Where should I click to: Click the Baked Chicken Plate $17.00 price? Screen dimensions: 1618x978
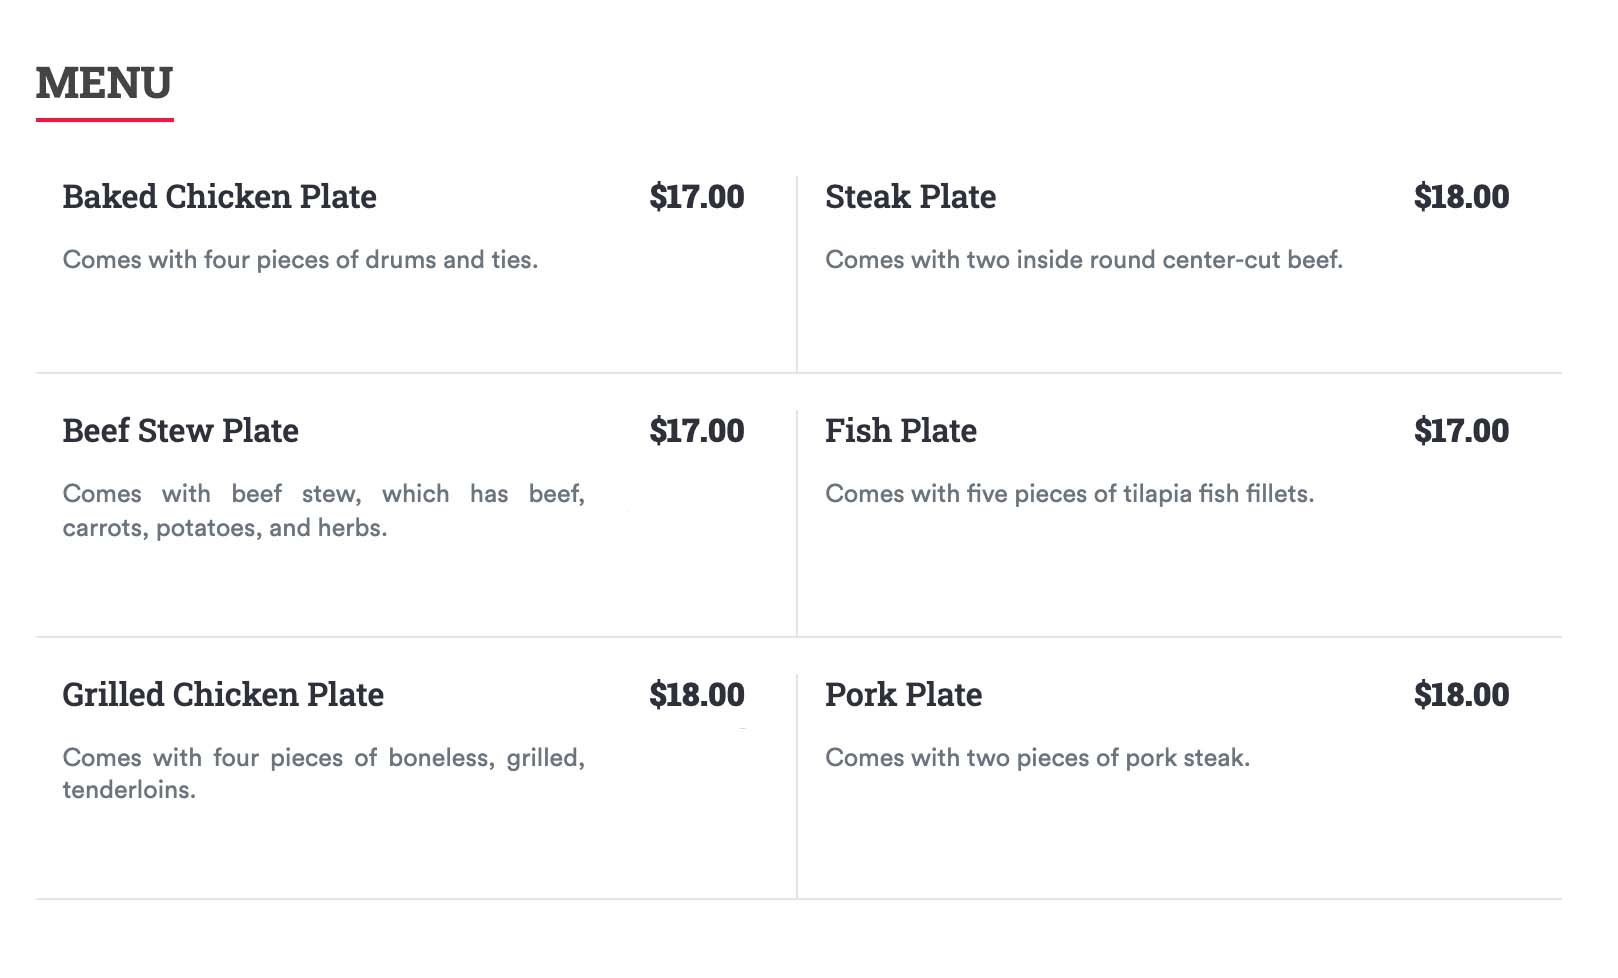pos(696,197)
